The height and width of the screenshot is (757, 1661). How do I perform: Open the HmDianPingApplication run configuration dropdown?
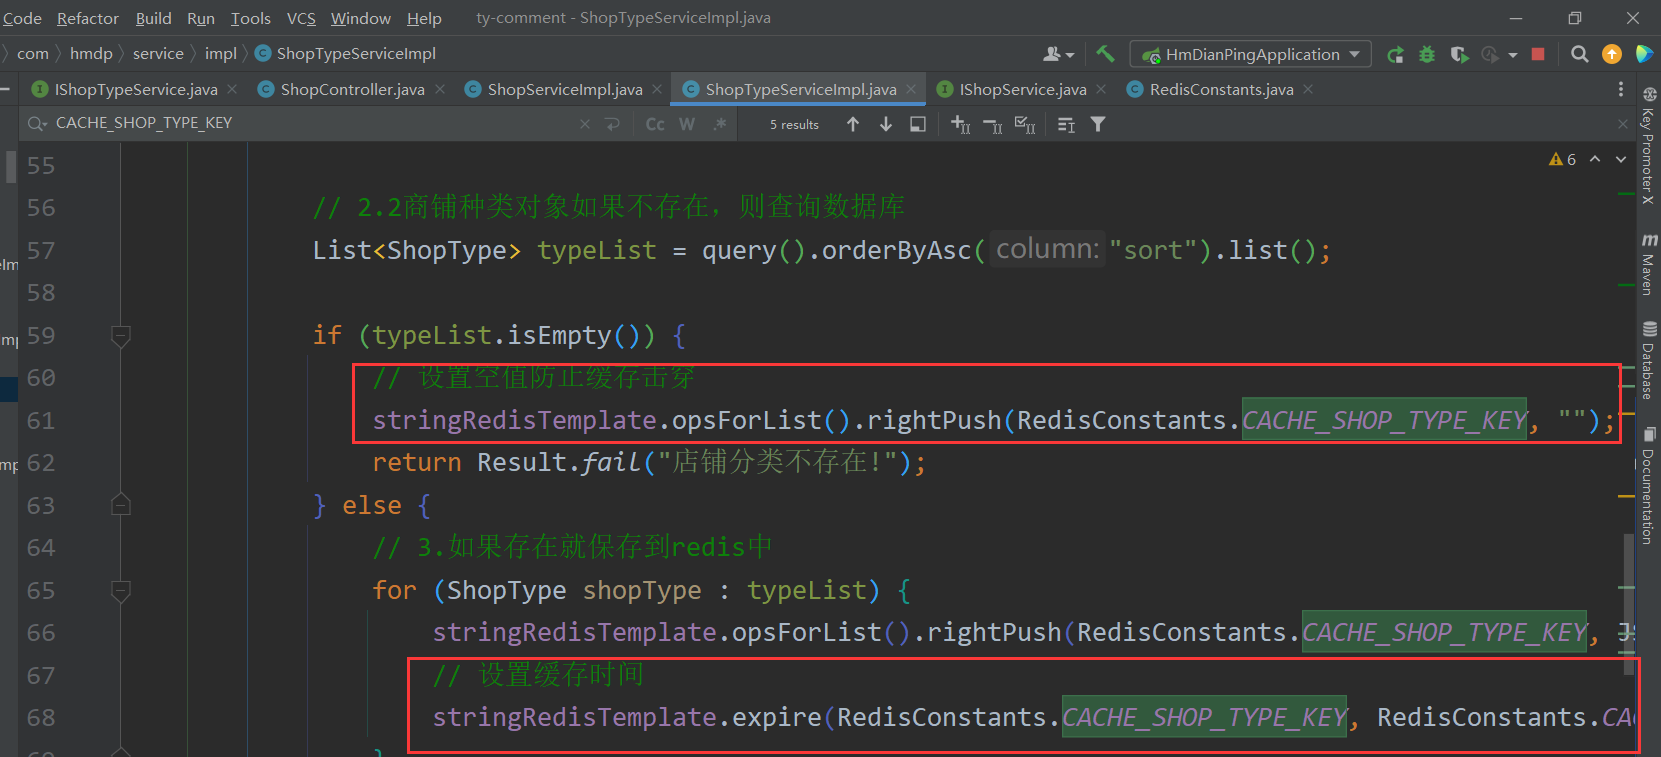(x=1250, y=54)
